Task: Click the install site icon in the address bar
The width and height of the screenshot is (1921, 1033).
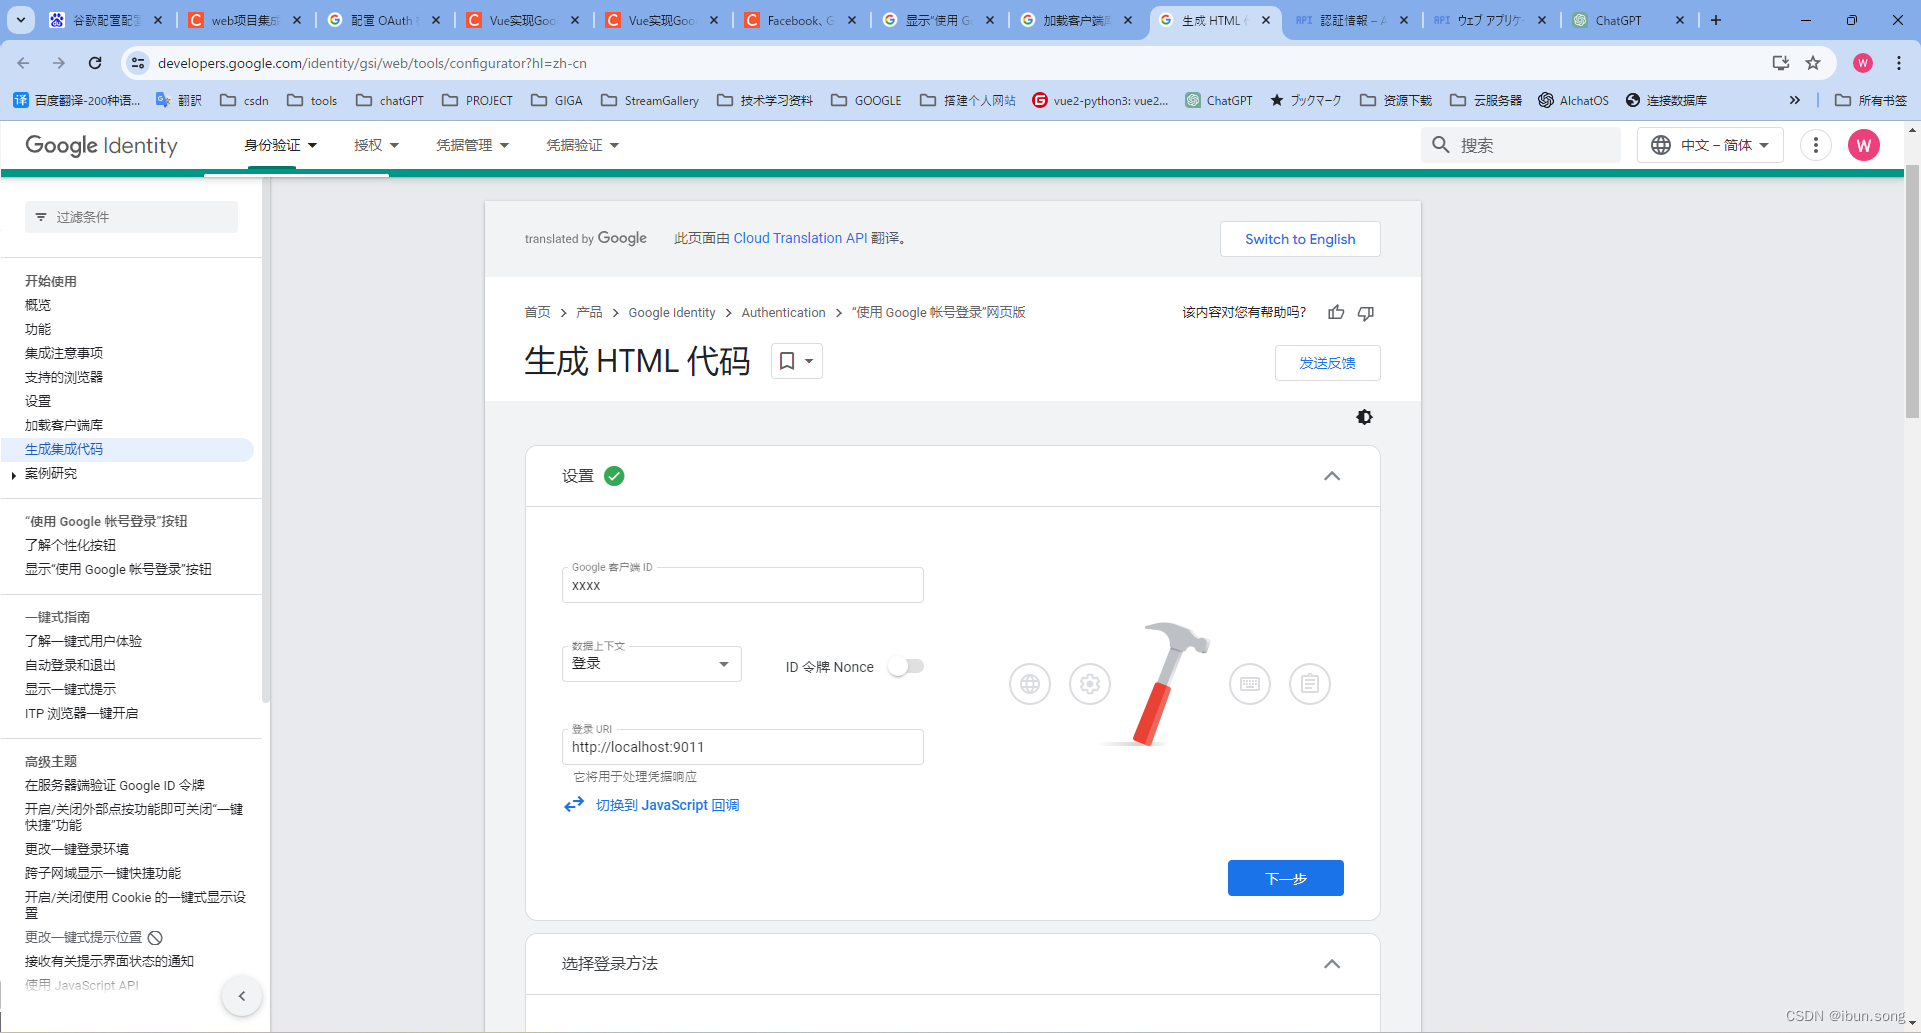Action: click(x=1780, y=62)
